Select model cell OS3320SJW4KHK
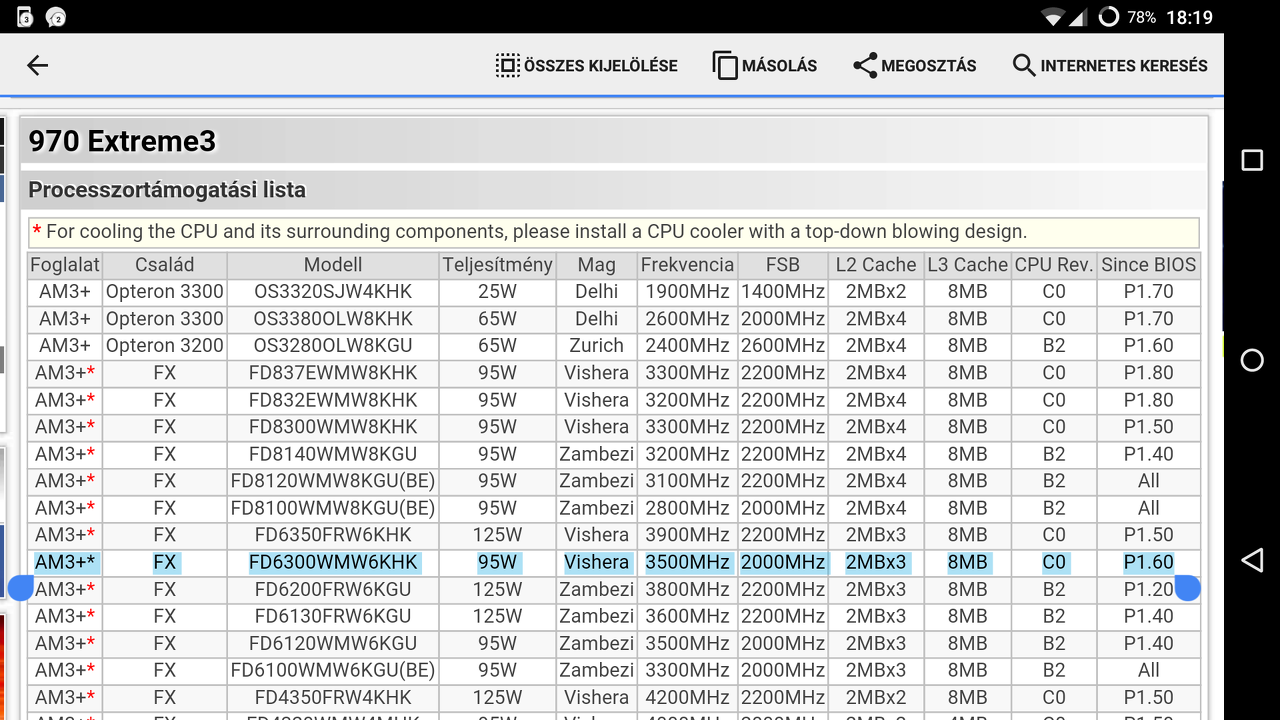Viewport: 1280px width, 720px height. point(333,292)
